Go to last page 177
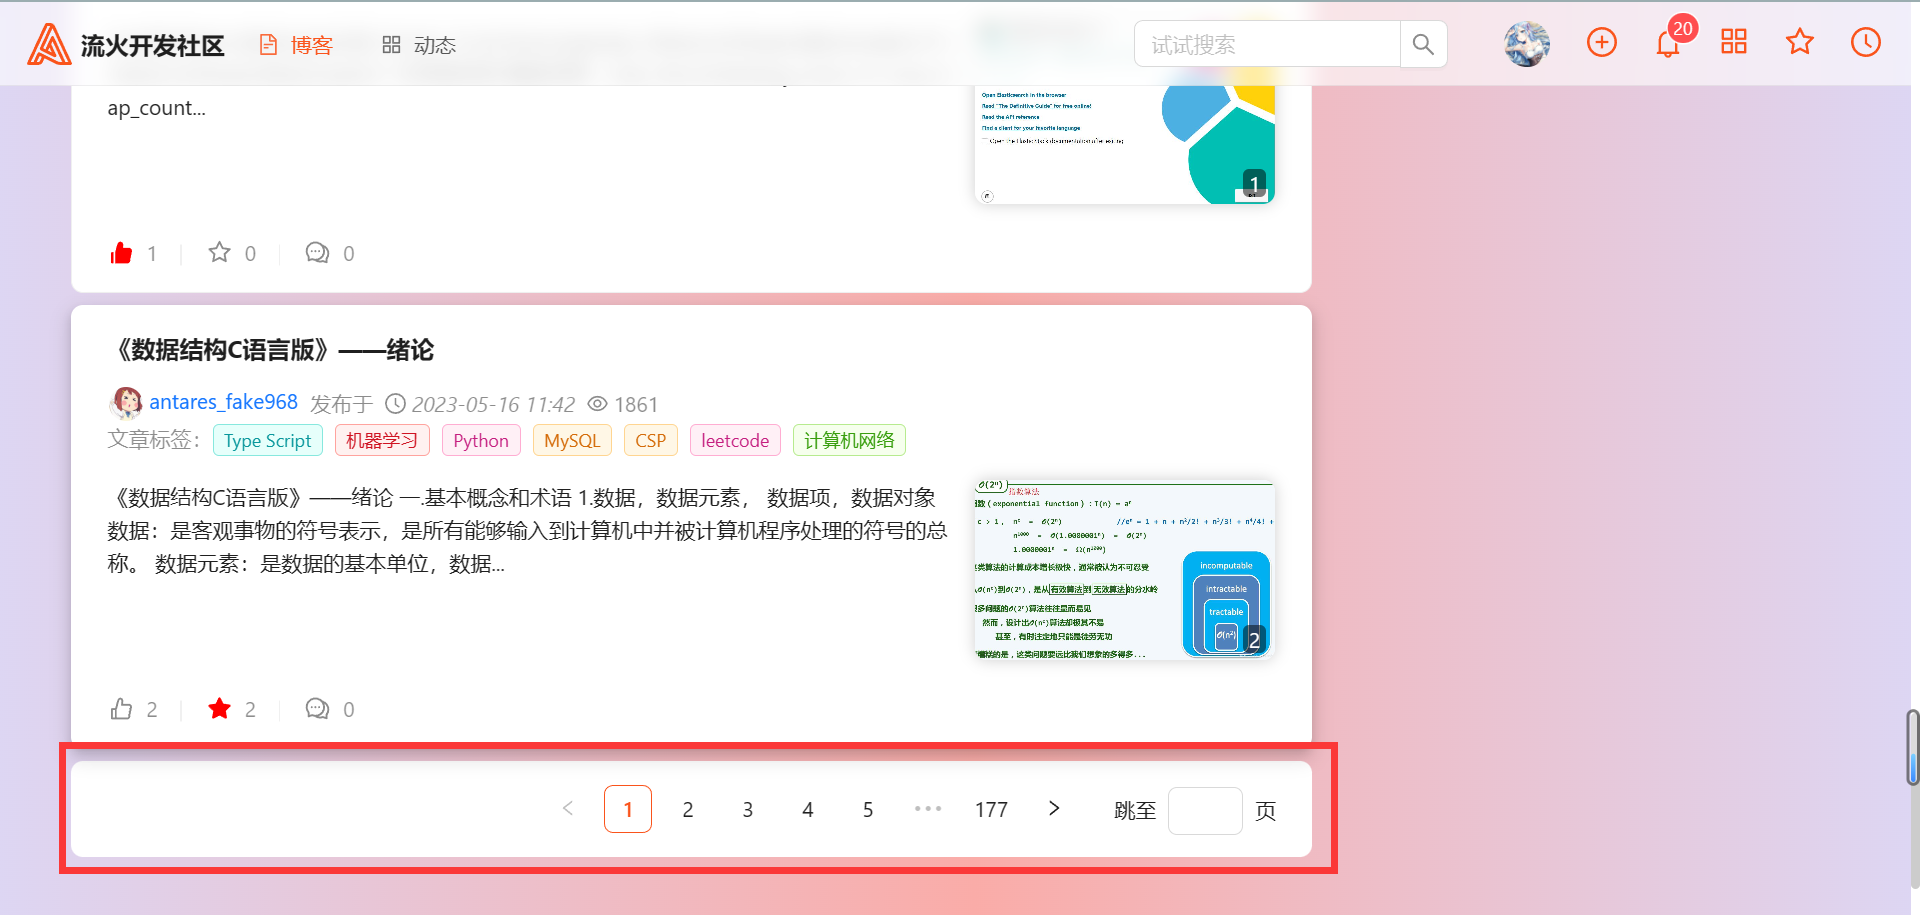Image resolution: width=1920 pixels, height=915 pixels. click(992, 809)
